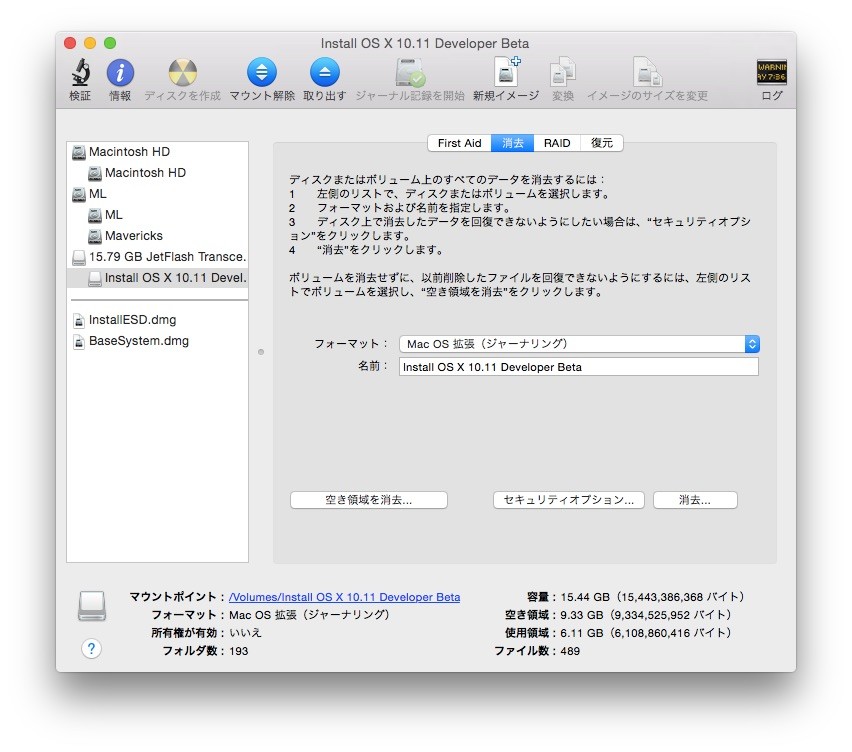Click the Erase (消去...) button
Image resolution: width=852 pixels, height=752 pixels.
pos(695,500)
